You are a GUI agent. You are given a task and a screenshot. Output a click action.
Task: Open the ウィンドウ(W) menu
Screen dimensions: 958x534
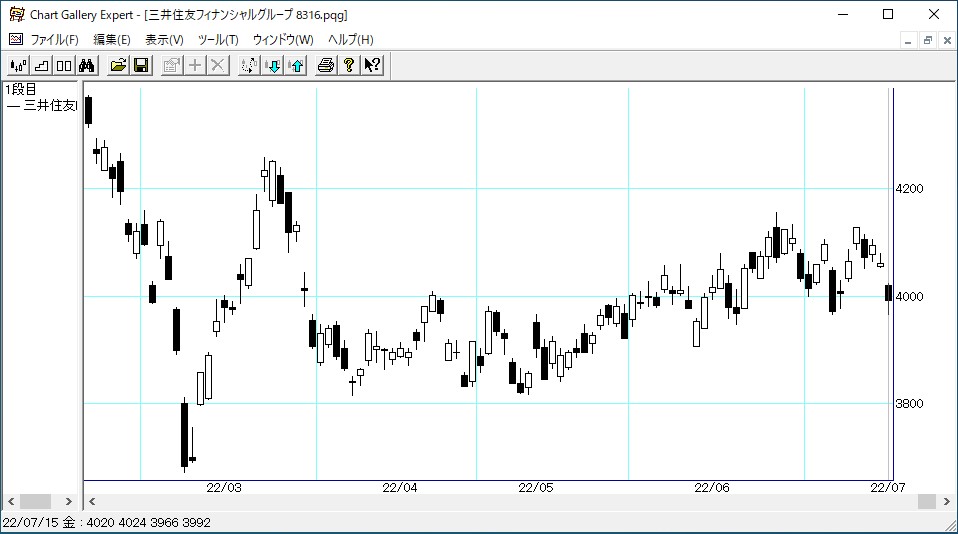coord(283,40)
